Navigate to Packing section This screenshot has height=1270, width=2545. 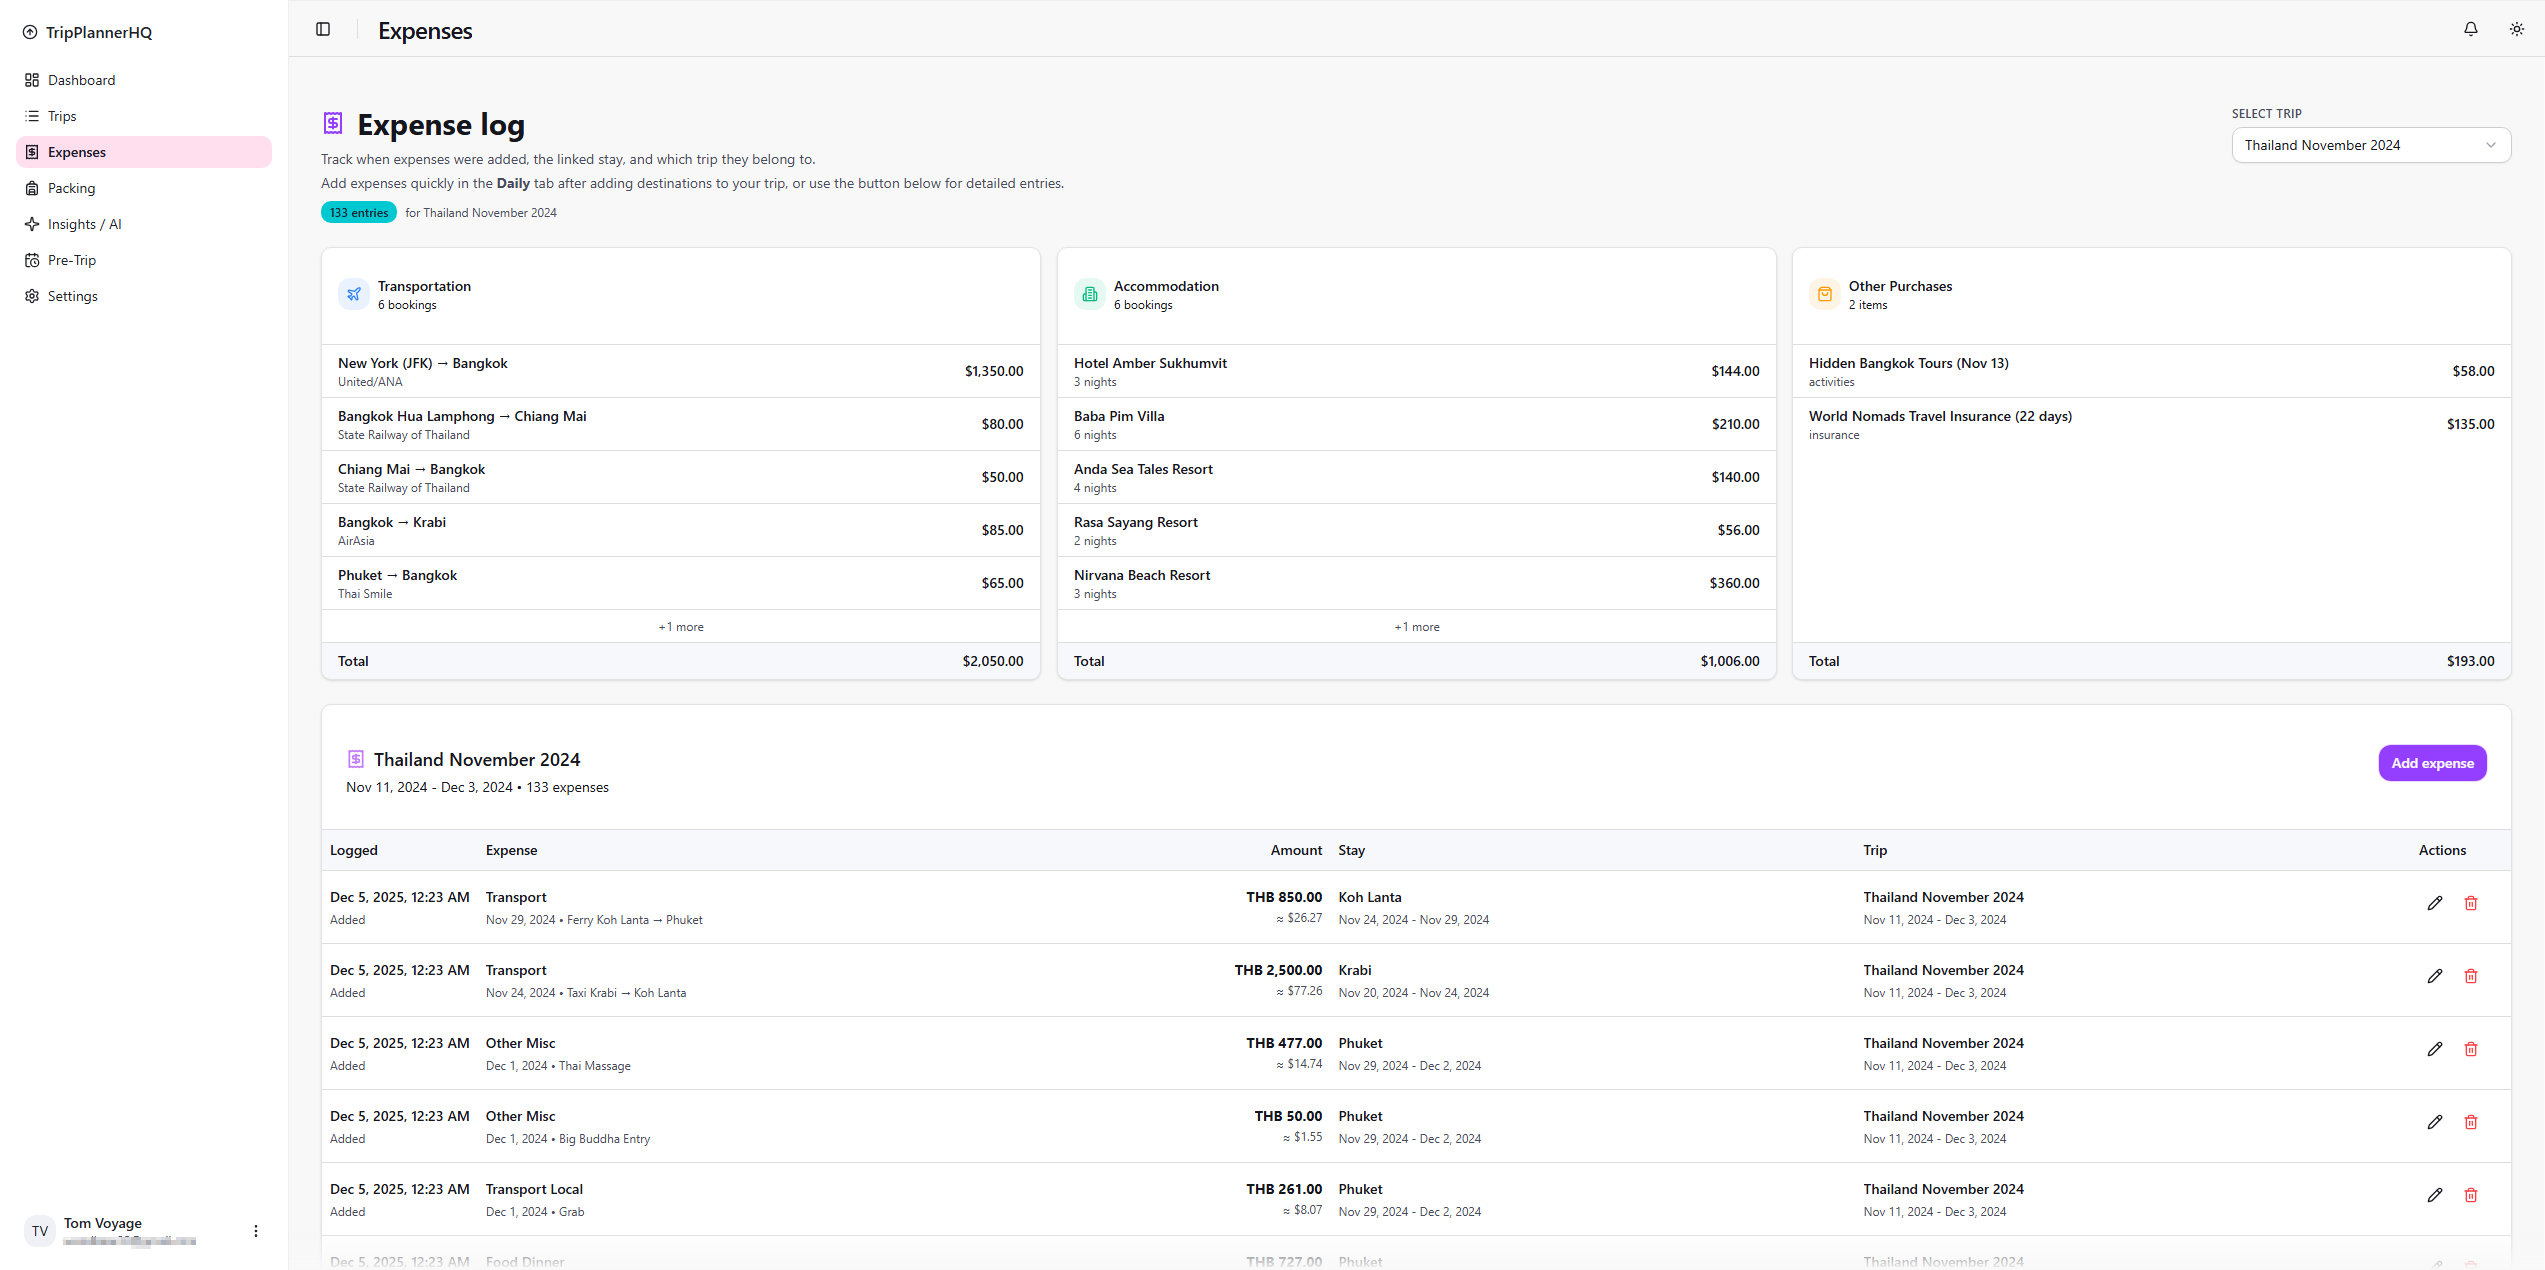(x=71, y=188)
